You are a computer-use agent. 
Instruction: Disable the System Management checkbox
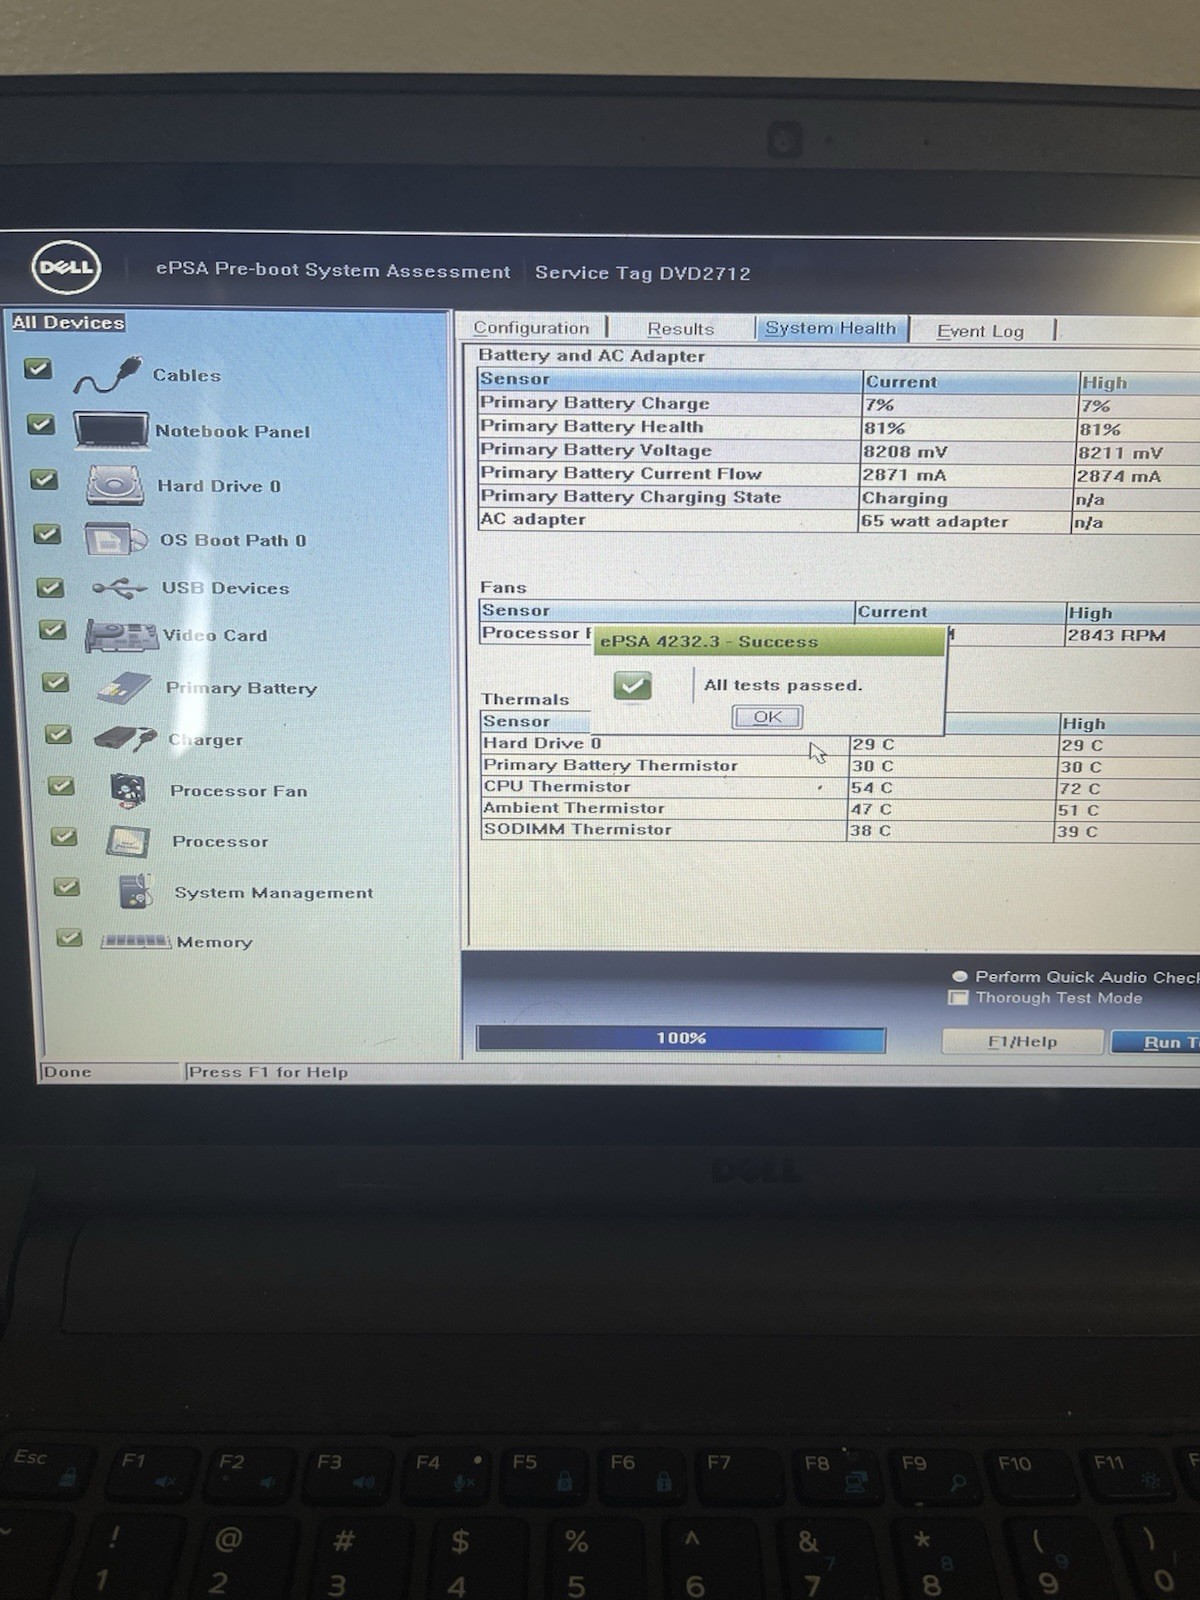pos(66,886)
